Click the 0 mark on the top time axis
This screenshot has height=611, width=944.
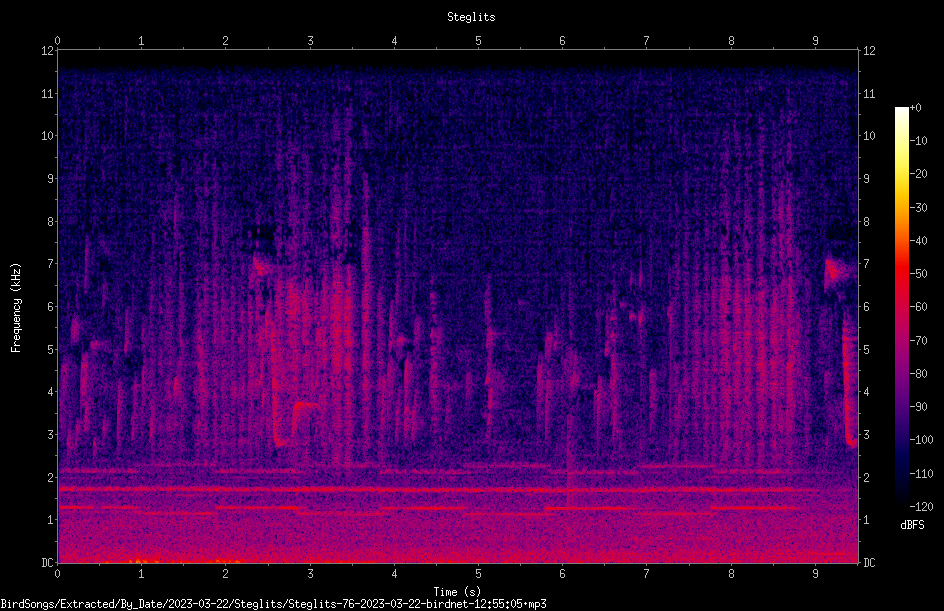[57, 41]
